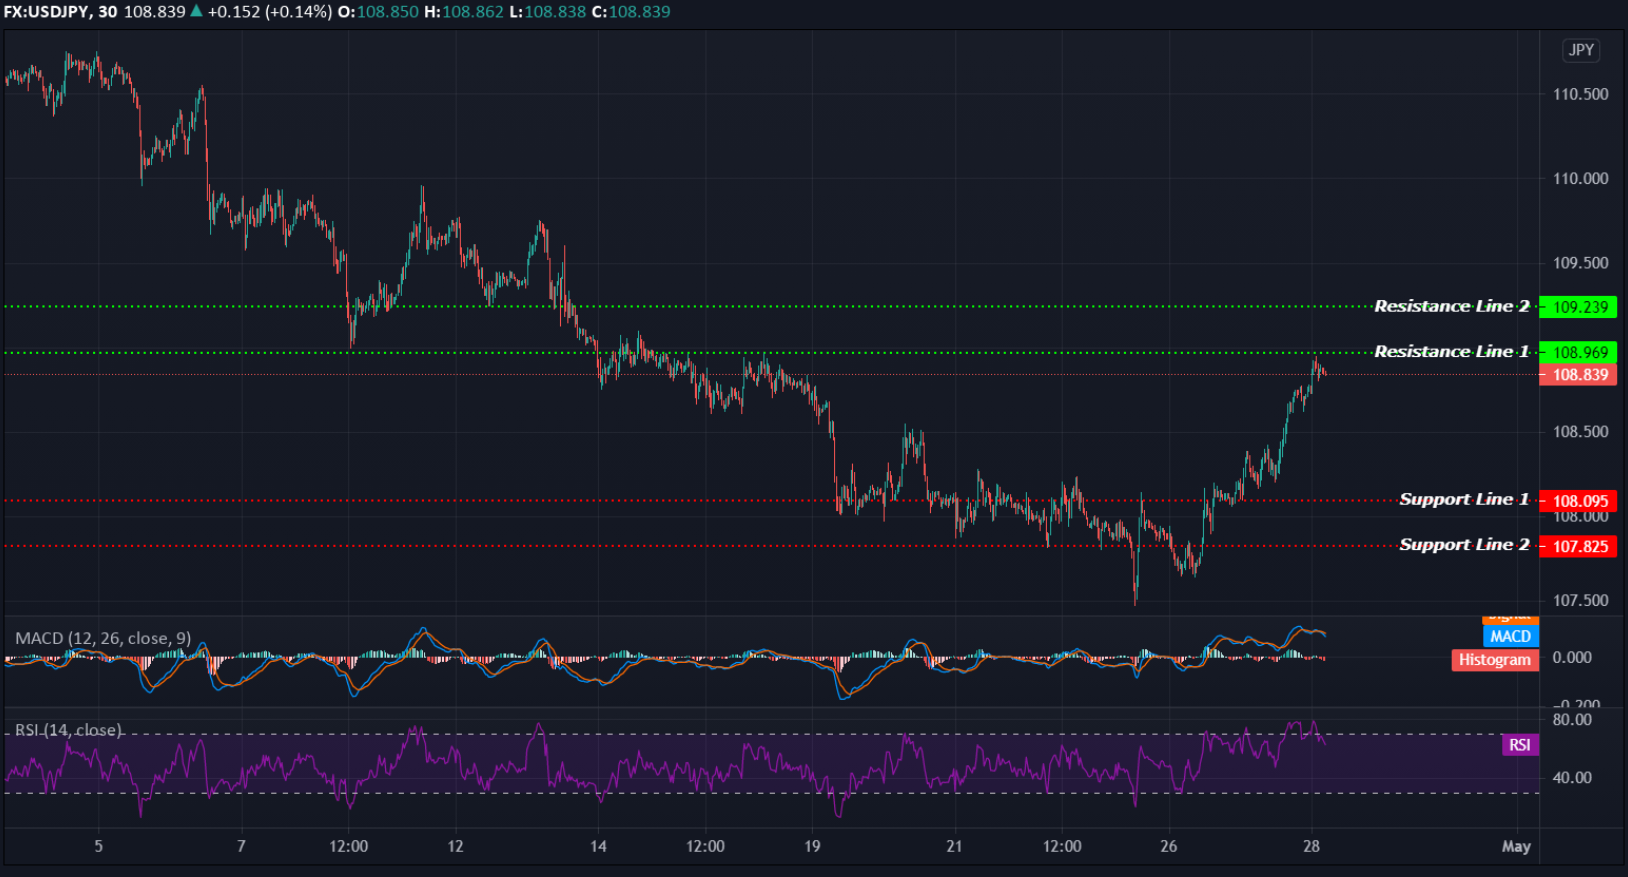Click the 5 date on time axis

98,846
